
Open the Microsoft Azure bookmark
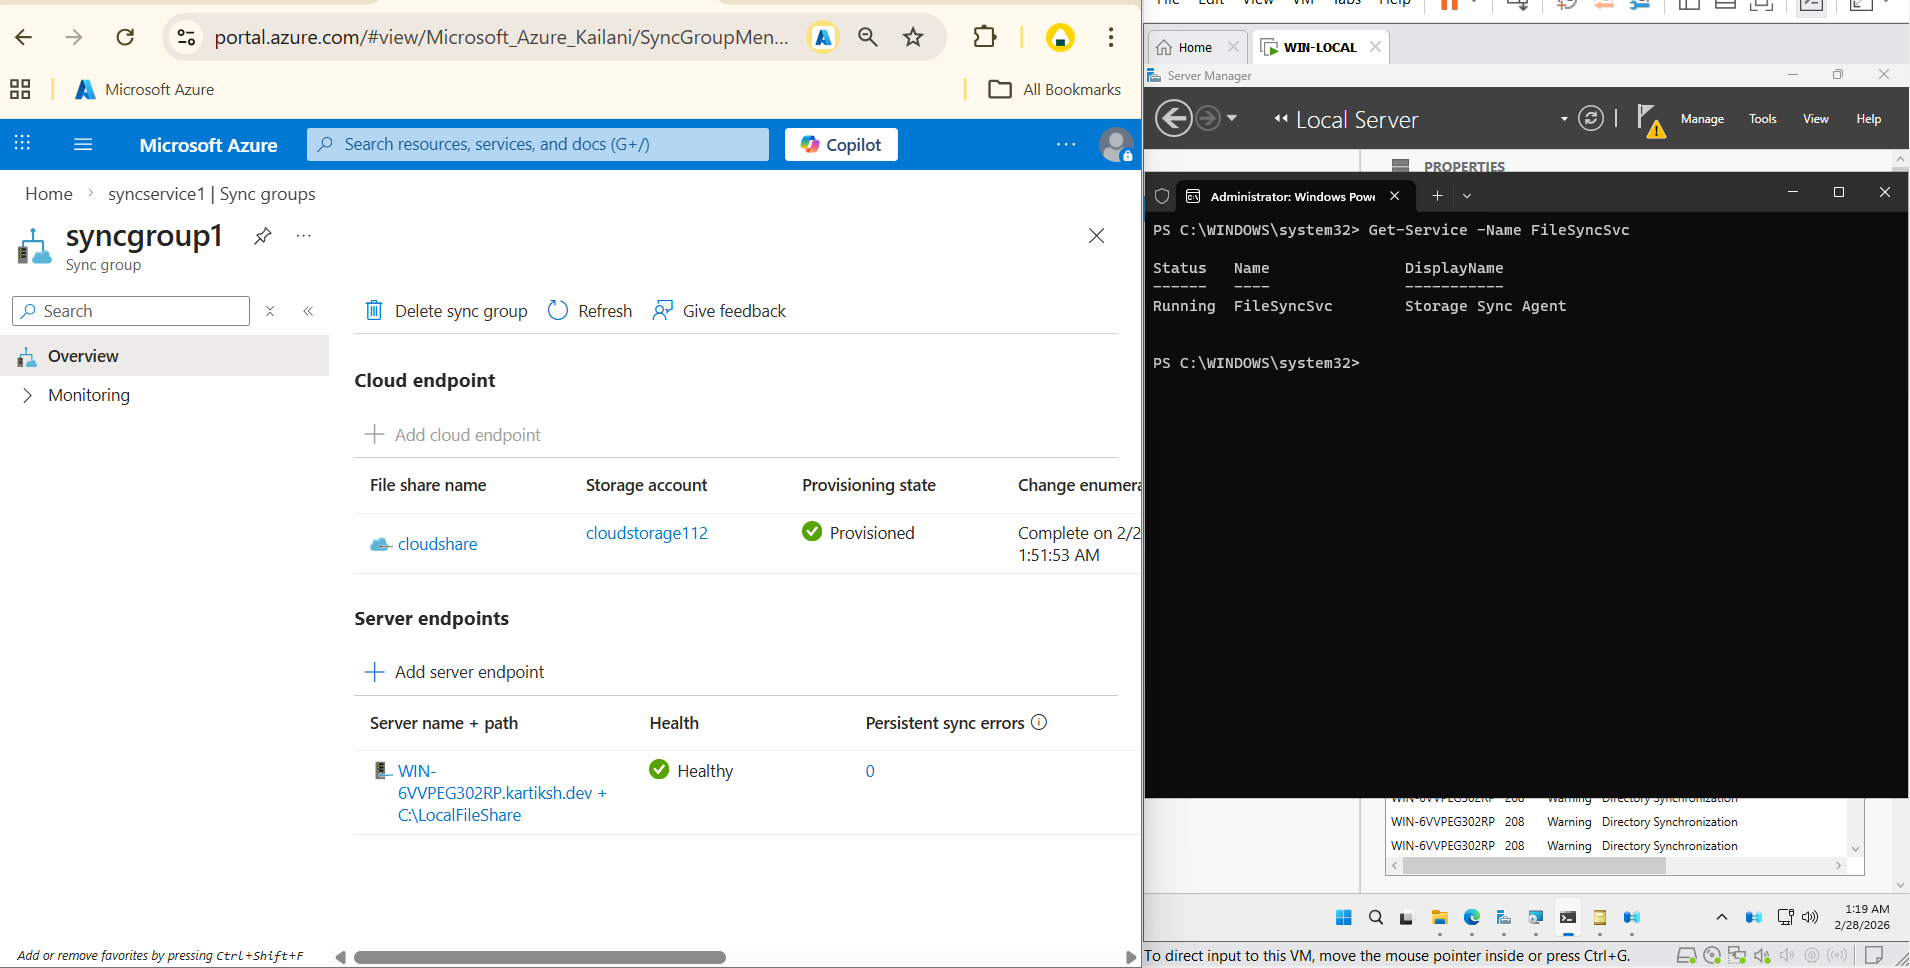pos(145,89)
